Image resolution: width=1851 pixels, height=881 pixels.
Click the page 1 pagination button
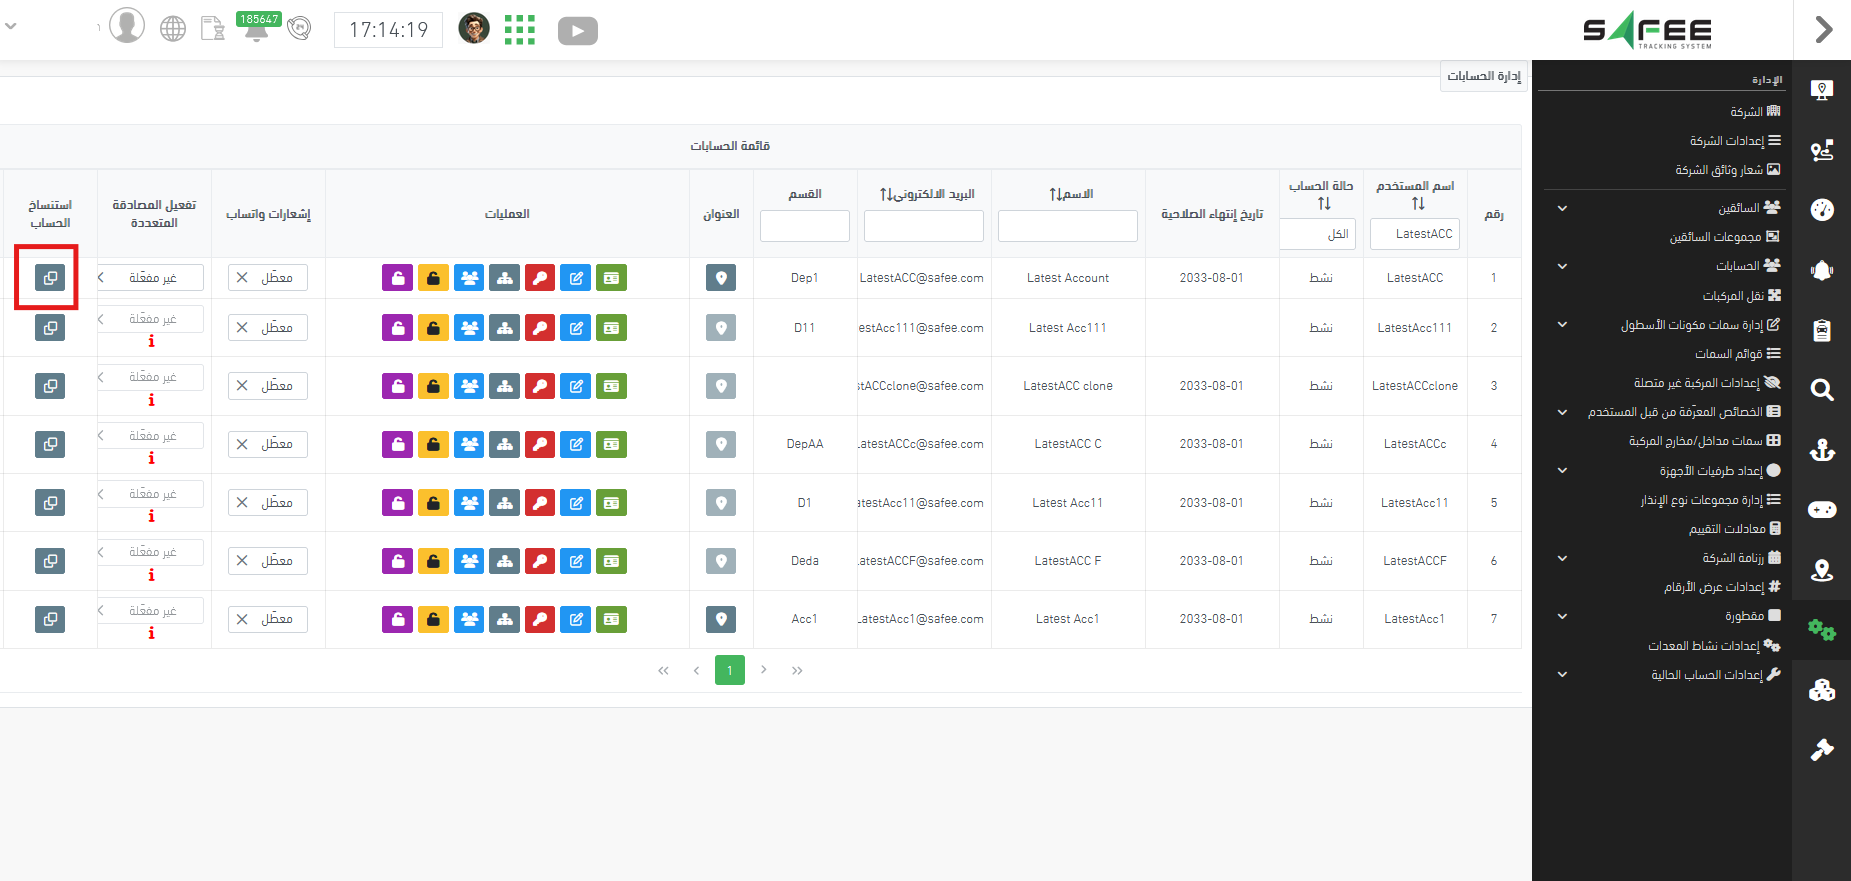730,670
